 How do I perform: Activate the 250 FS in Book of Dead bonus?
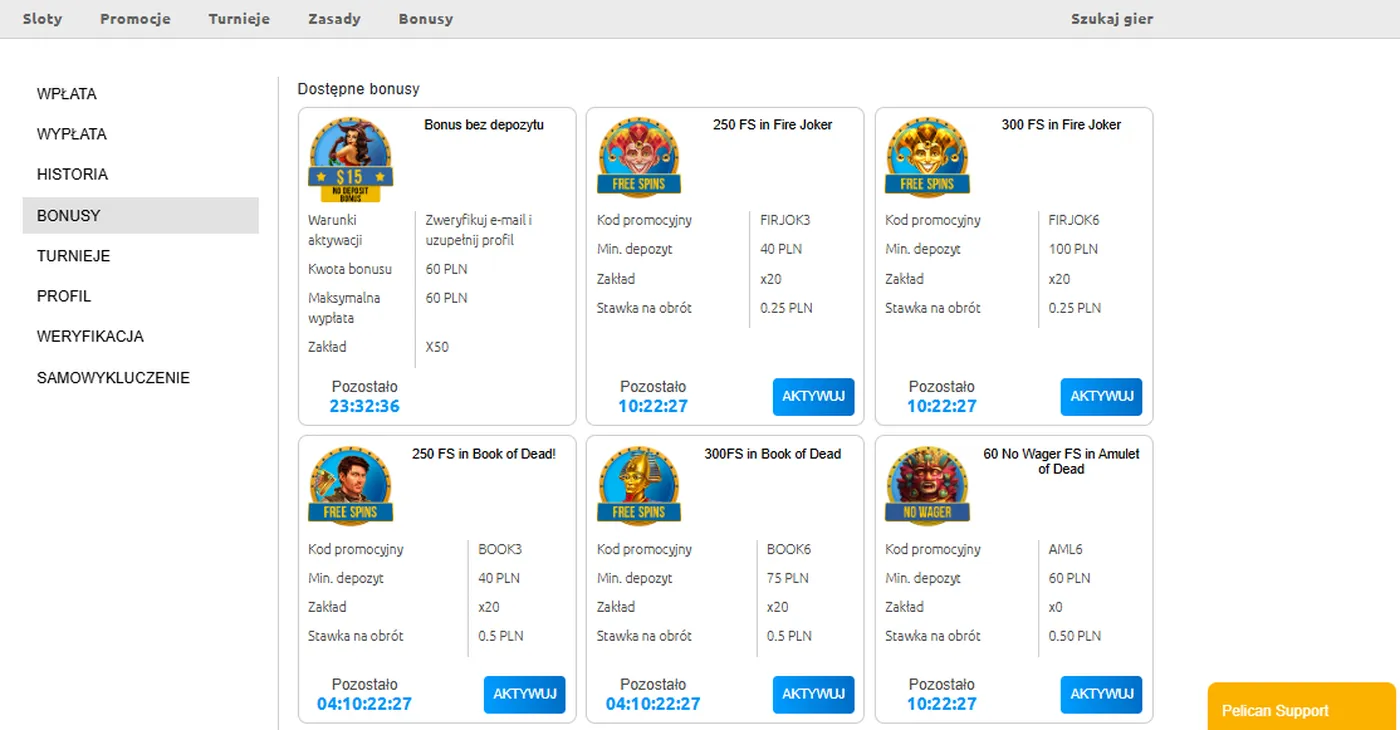coord(524,695)
